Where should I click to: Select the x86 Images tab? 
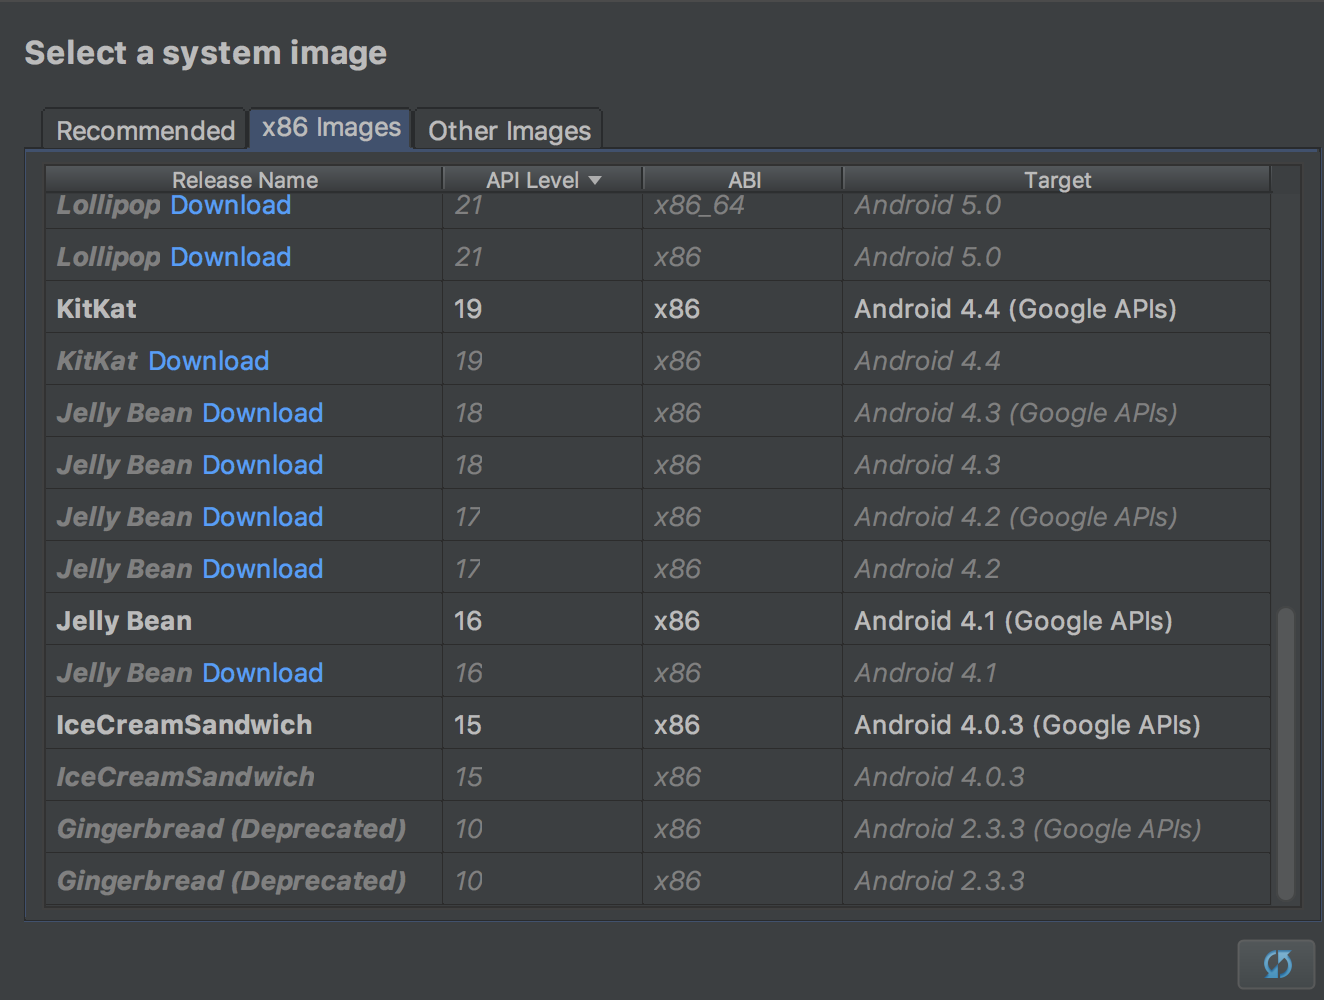tap(331, 128)
